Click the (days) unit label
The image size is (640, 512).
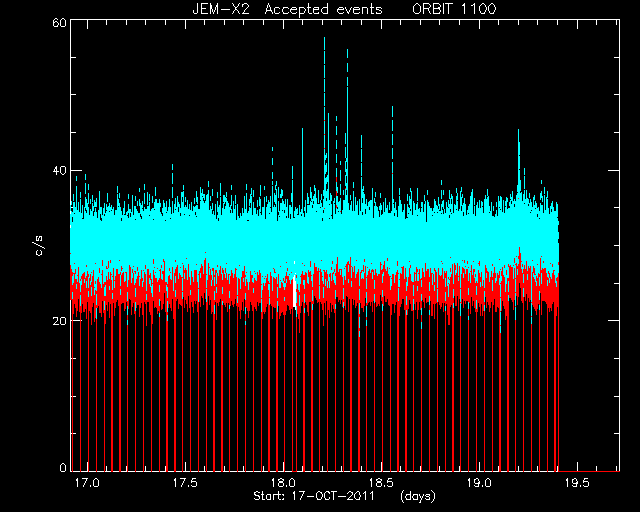pos(418,496)
